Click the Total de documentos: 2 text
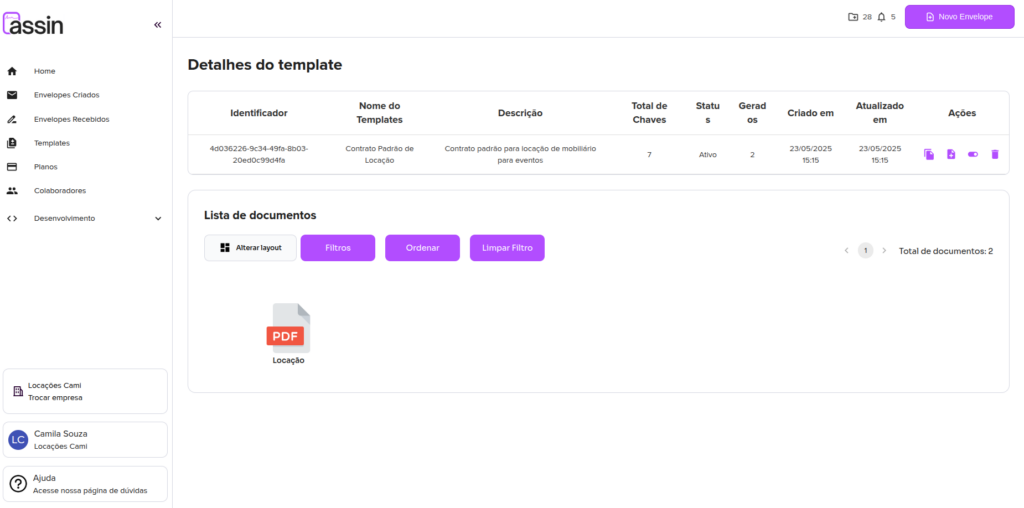1024x508 pixels. [946, 251]
